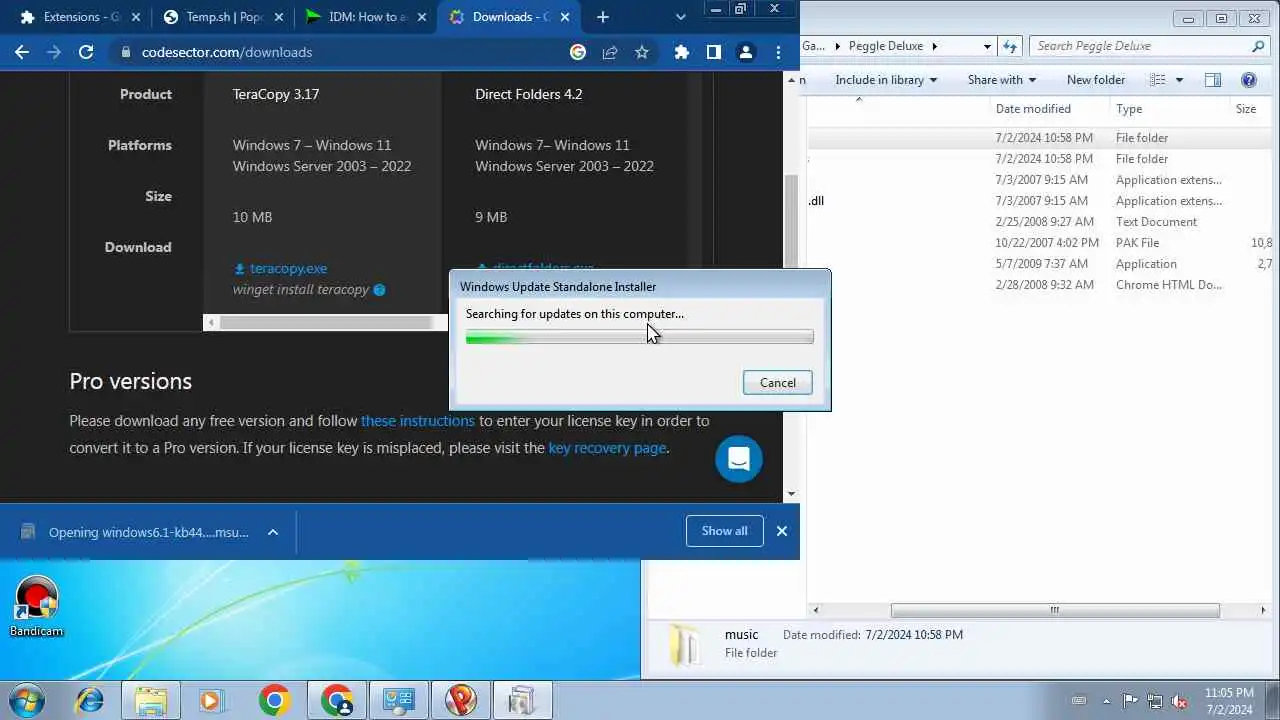This screenshot has width=1280, height=720.
Task: Open Include in library dropdown
Action: [886, 80]
